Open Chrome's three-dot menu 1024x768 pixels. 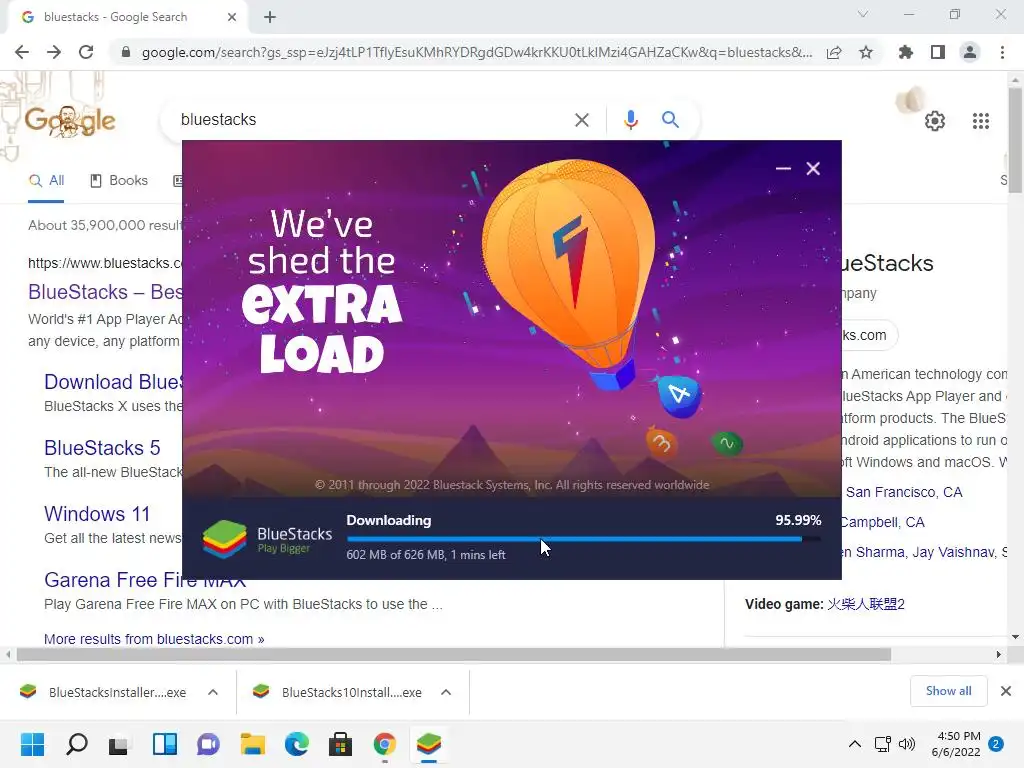[x=1002, y=52]
